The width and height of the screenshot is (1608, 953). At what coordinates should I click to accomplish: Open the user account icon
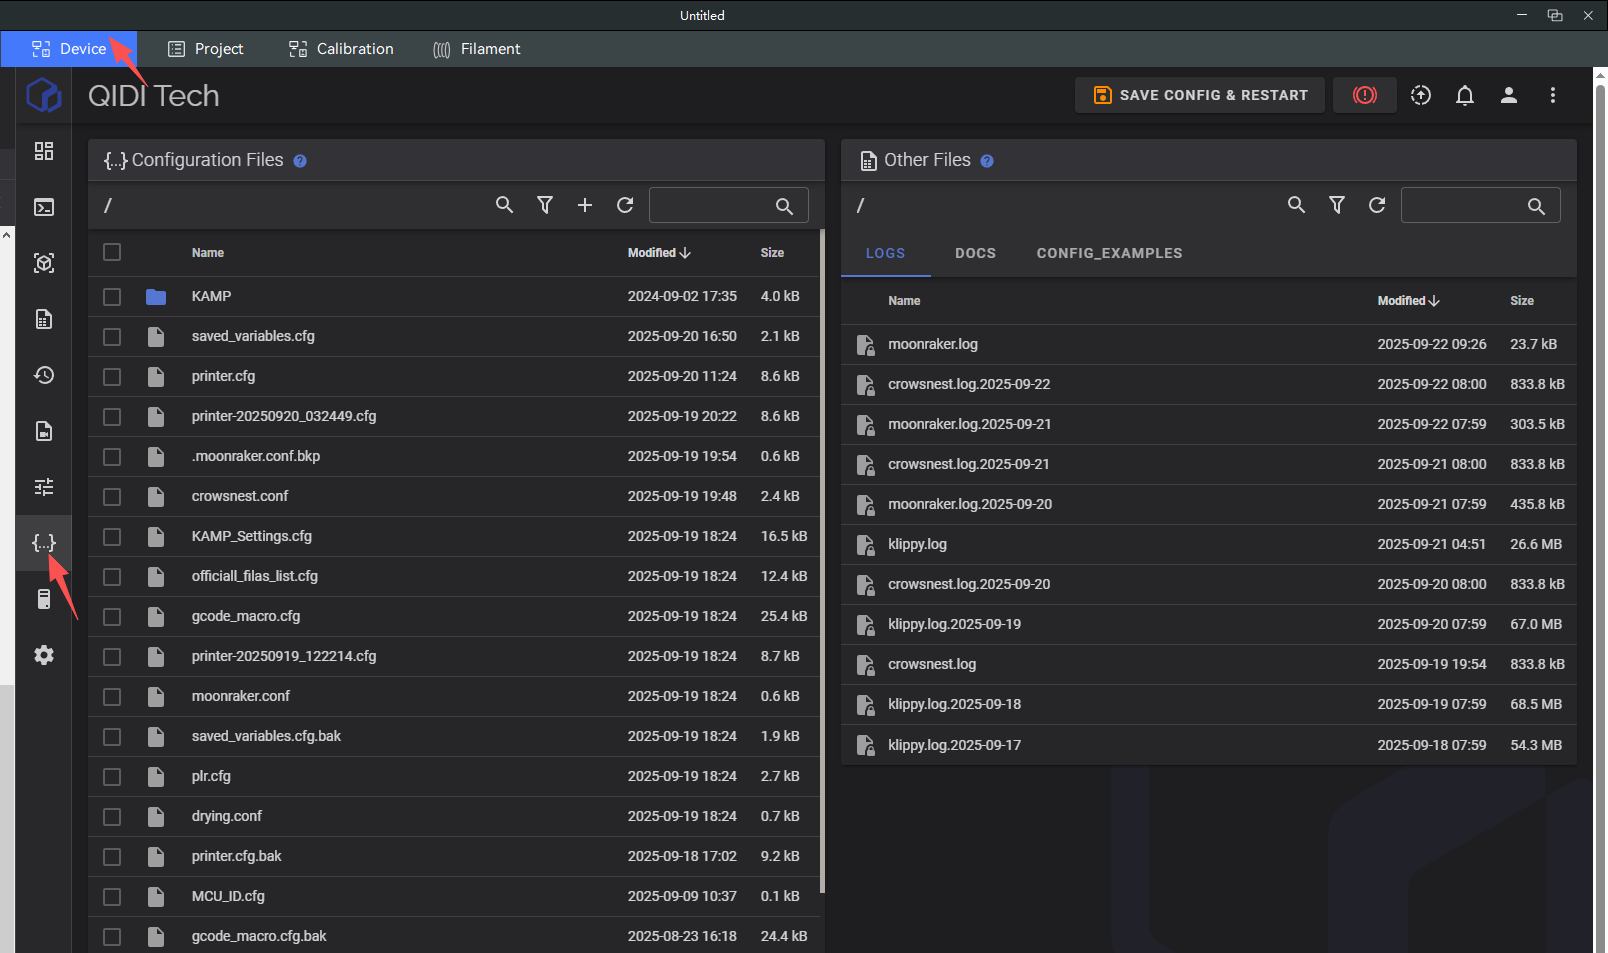(x=1508, y=95)
